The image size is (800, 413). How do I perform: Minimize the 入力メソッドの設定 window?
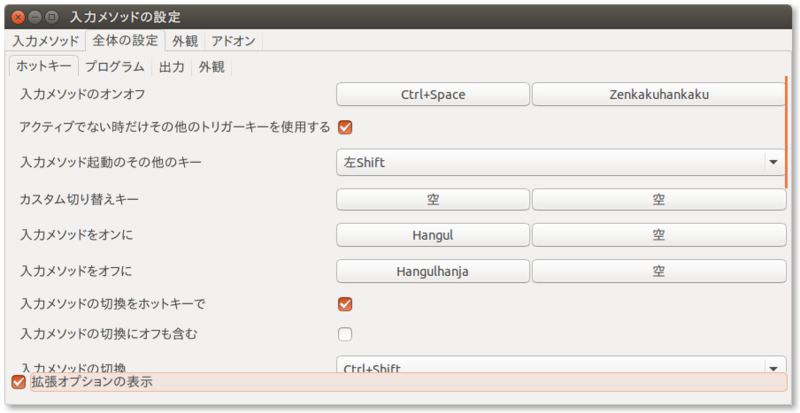pos(35,17)
